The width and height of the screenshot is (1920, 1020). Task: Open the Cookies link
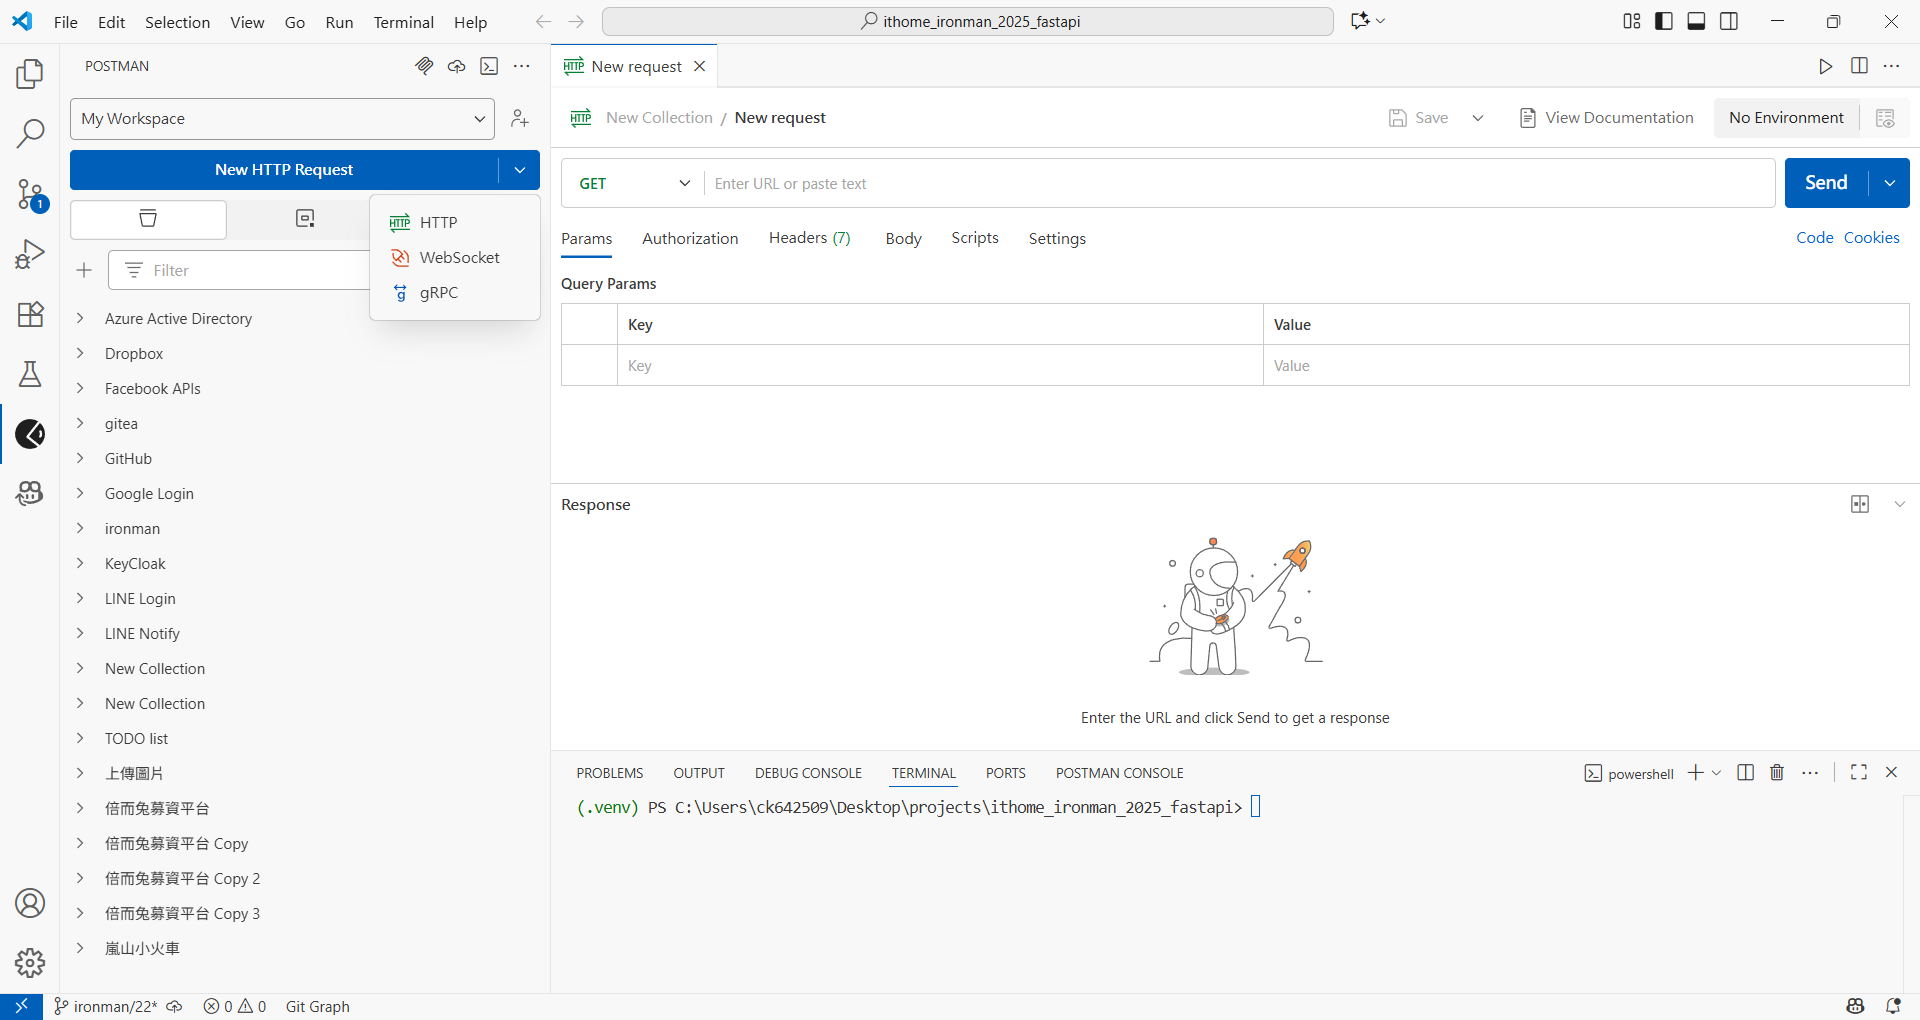[1871, 238]
